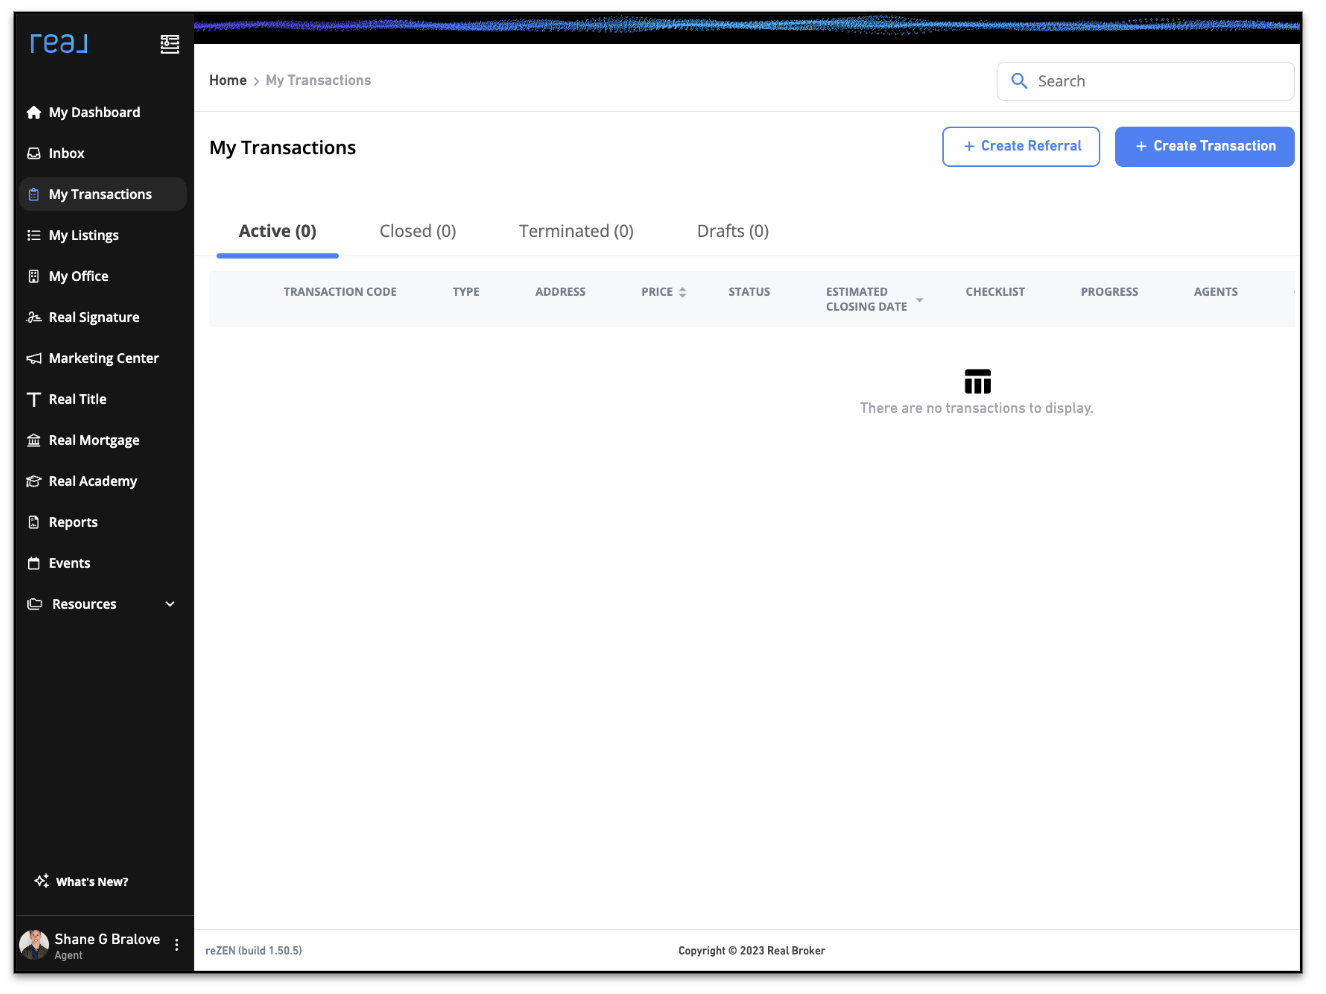Click the Marketing Center megaphone icon
The image size is (1326, 994).
tap(34, 359)
